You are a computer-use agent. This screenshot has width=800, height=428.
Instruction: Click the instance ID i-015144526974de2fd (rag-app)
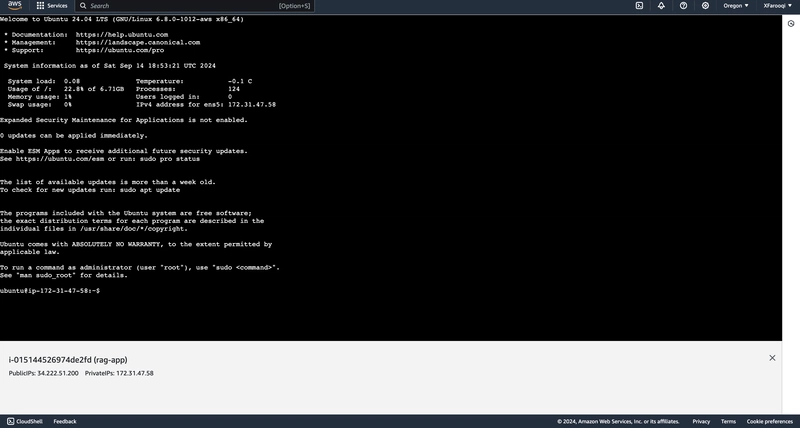[68, 360]
